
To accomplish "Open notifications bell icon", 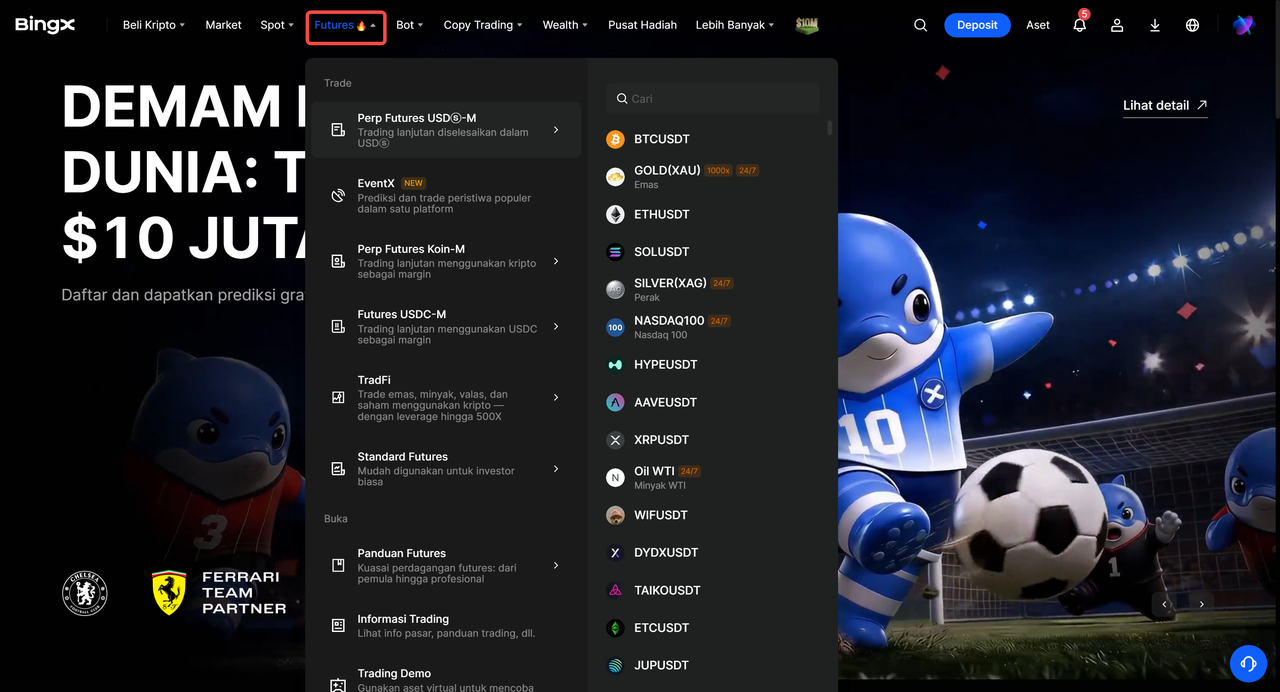I will [x=1080, y=25].
